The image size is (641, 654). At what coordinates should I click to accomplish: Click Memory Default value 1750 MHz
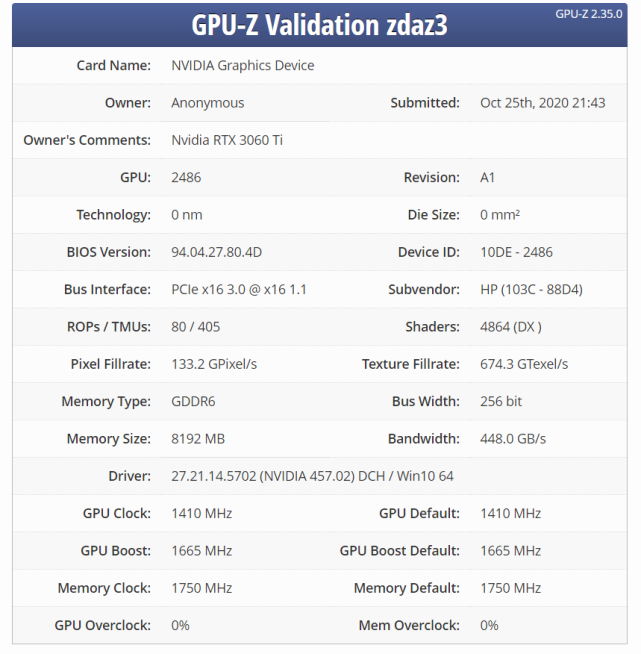click(x=510, y=588)
